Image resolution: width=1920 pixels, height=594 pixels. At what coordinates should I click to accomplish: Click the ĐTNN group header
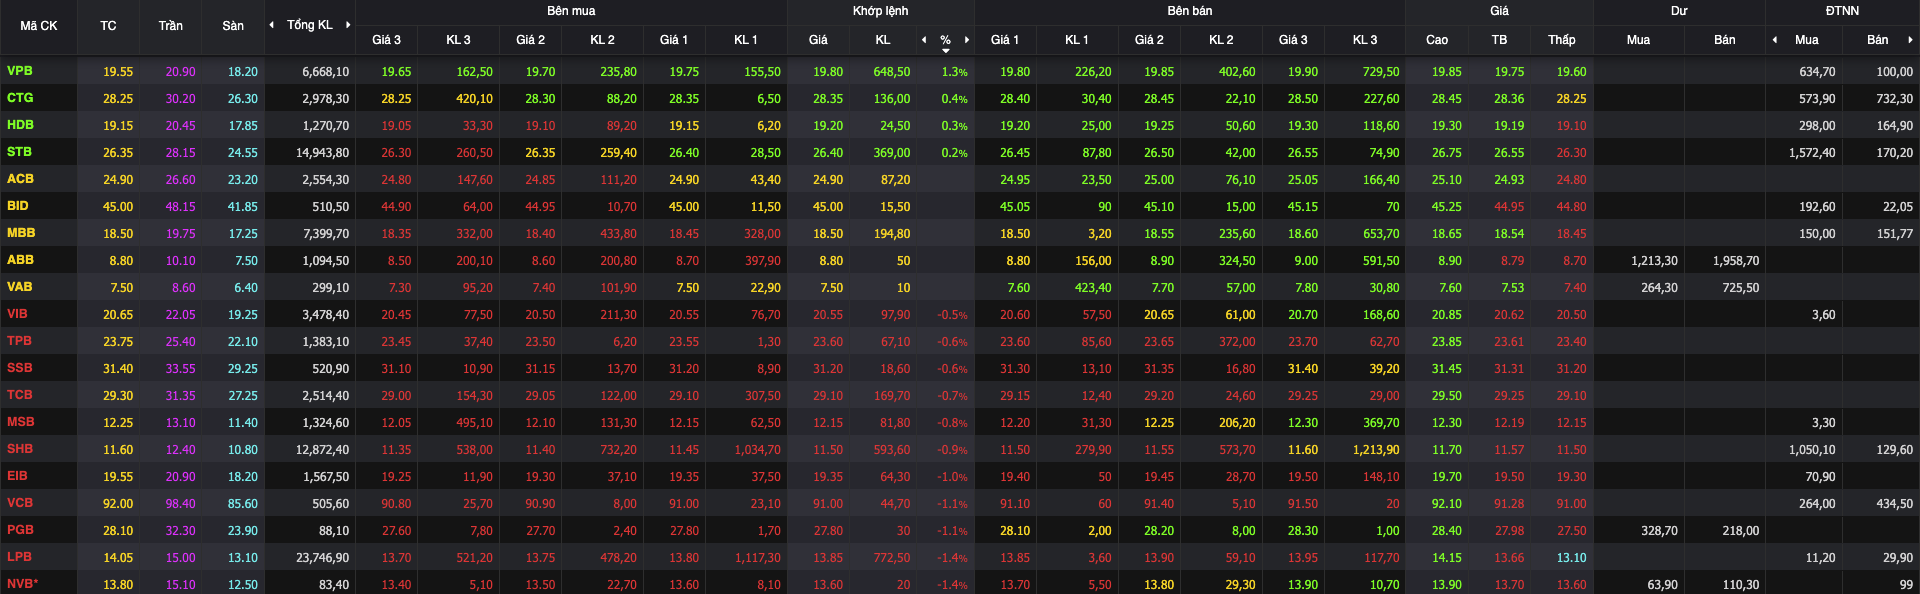1842,11
